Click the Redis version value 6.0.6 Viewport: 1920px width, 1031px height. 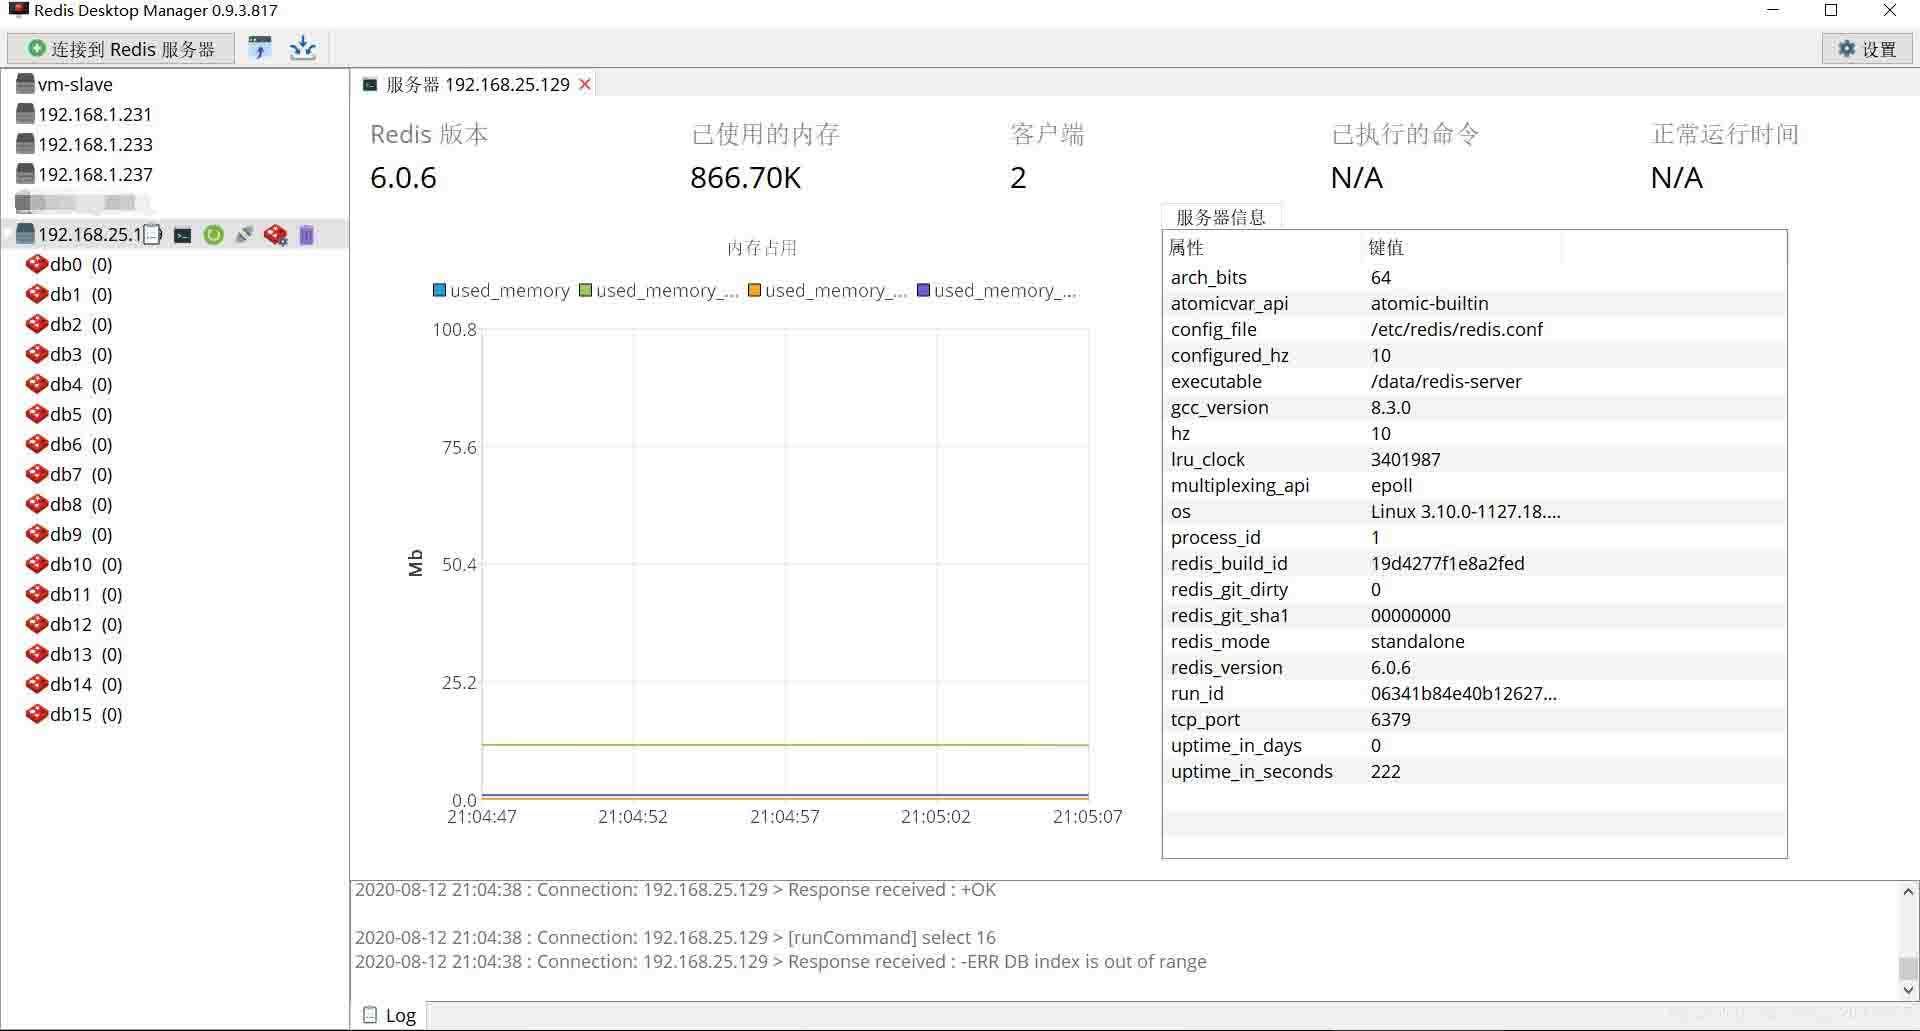point(403,178)
